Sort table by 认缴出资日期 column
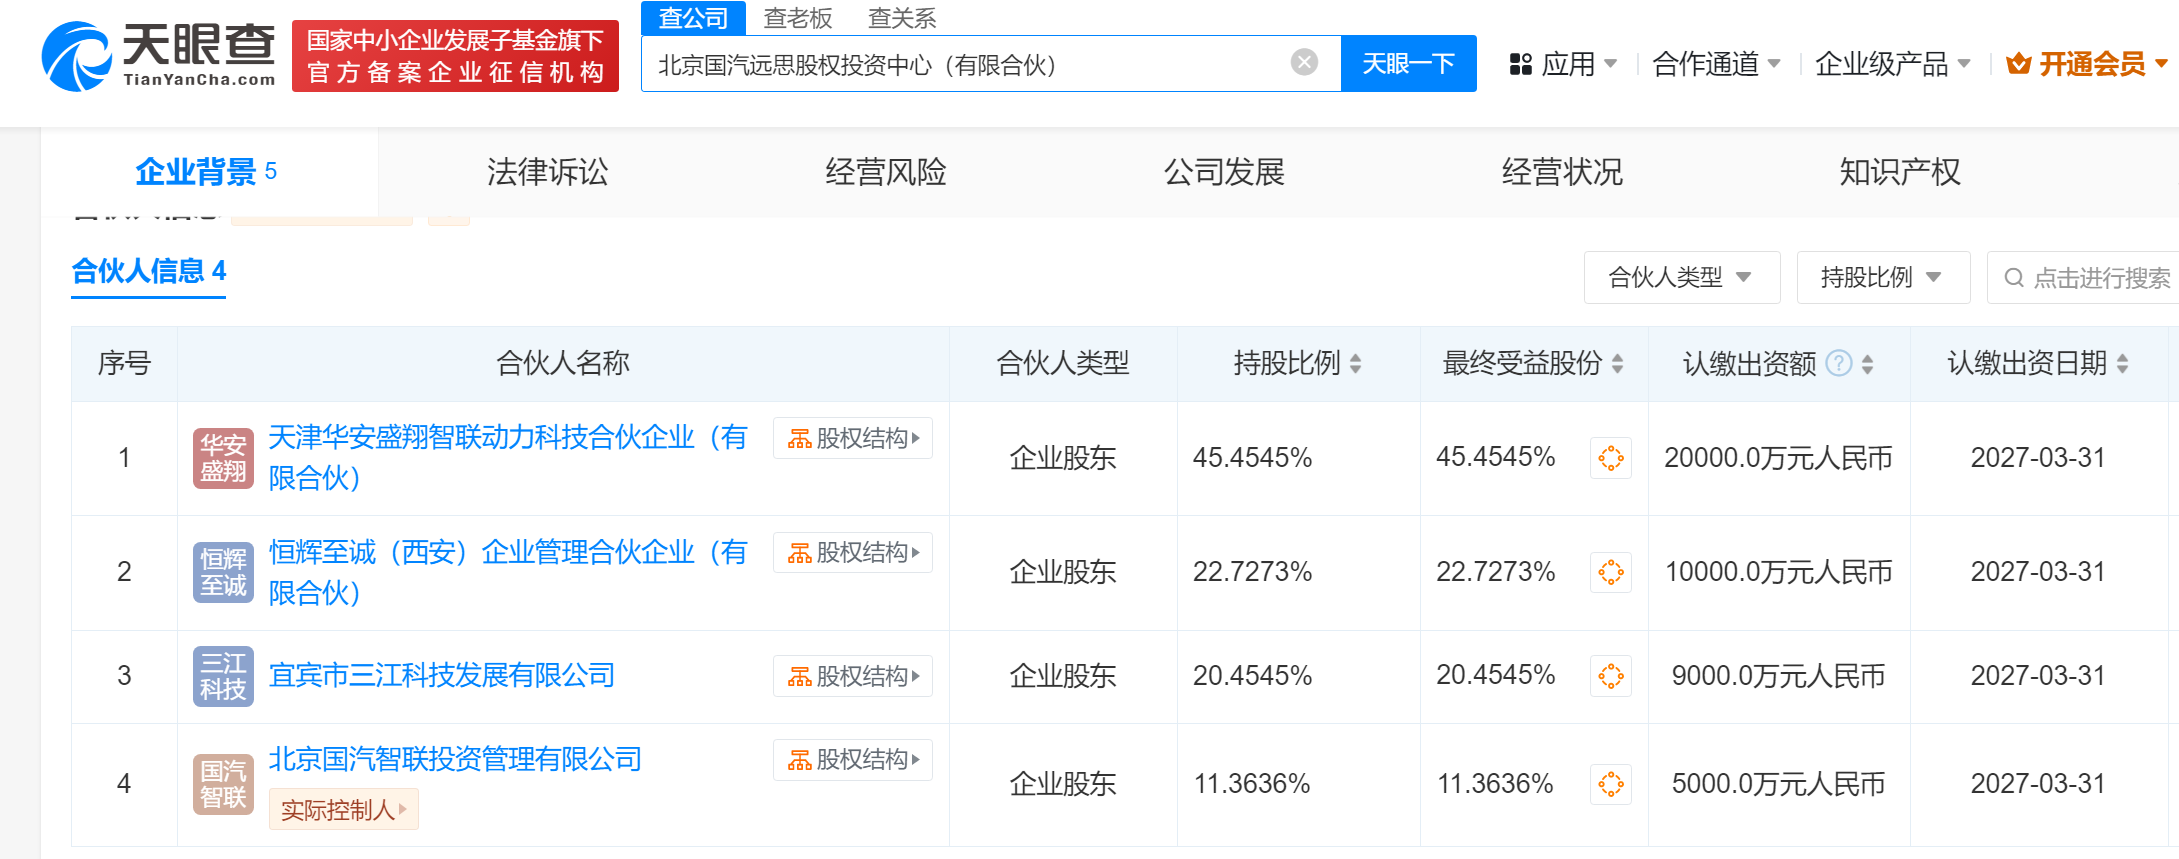 2122,364
